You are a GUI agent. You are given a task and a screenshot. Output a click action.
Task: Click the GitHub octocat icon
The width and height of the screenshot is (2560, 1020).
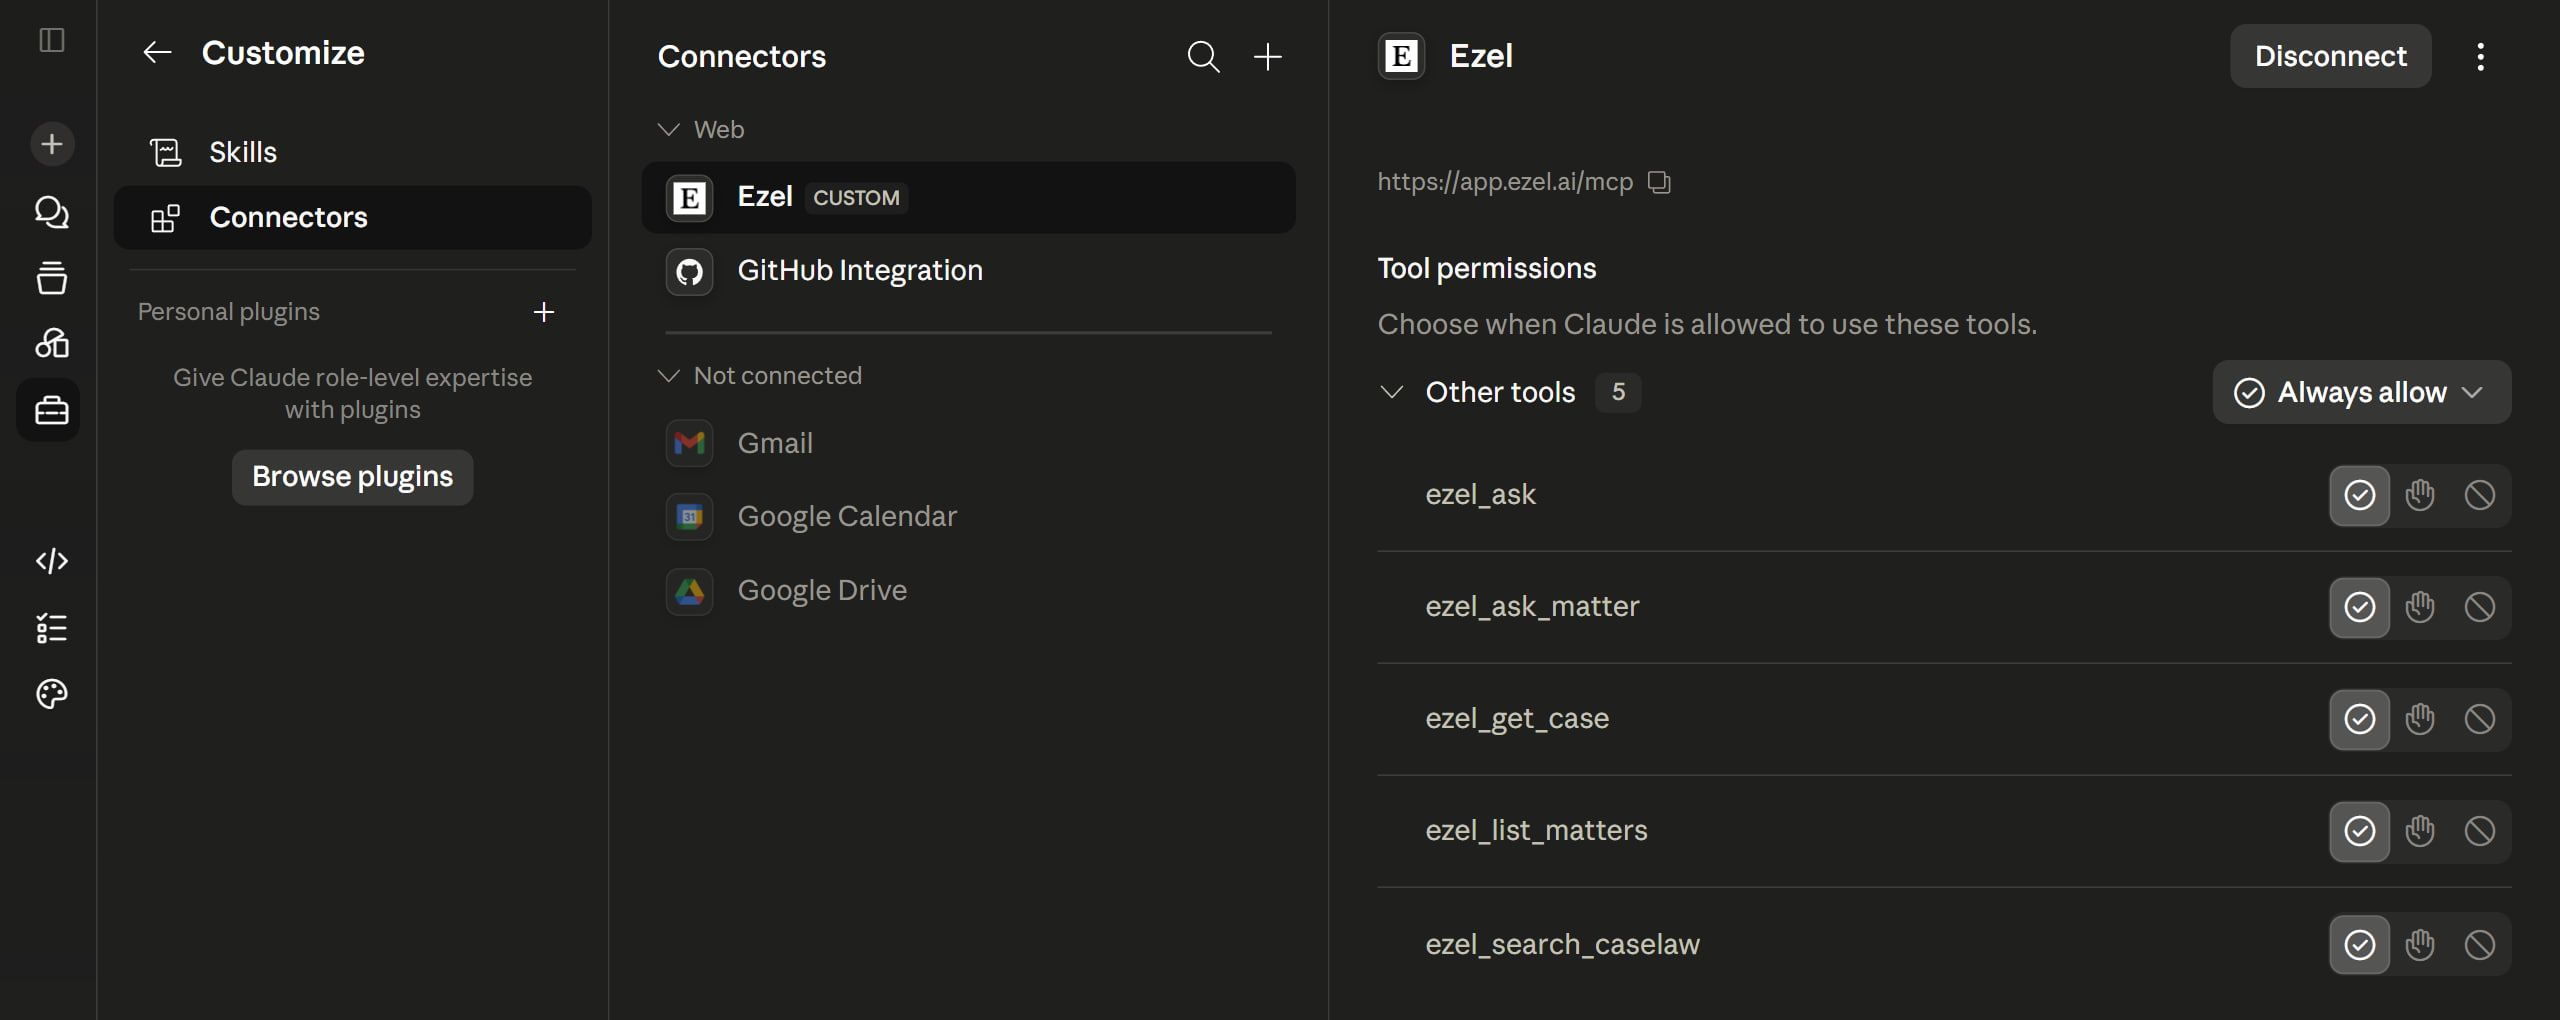pyautogui.click(x=689, y=271)
